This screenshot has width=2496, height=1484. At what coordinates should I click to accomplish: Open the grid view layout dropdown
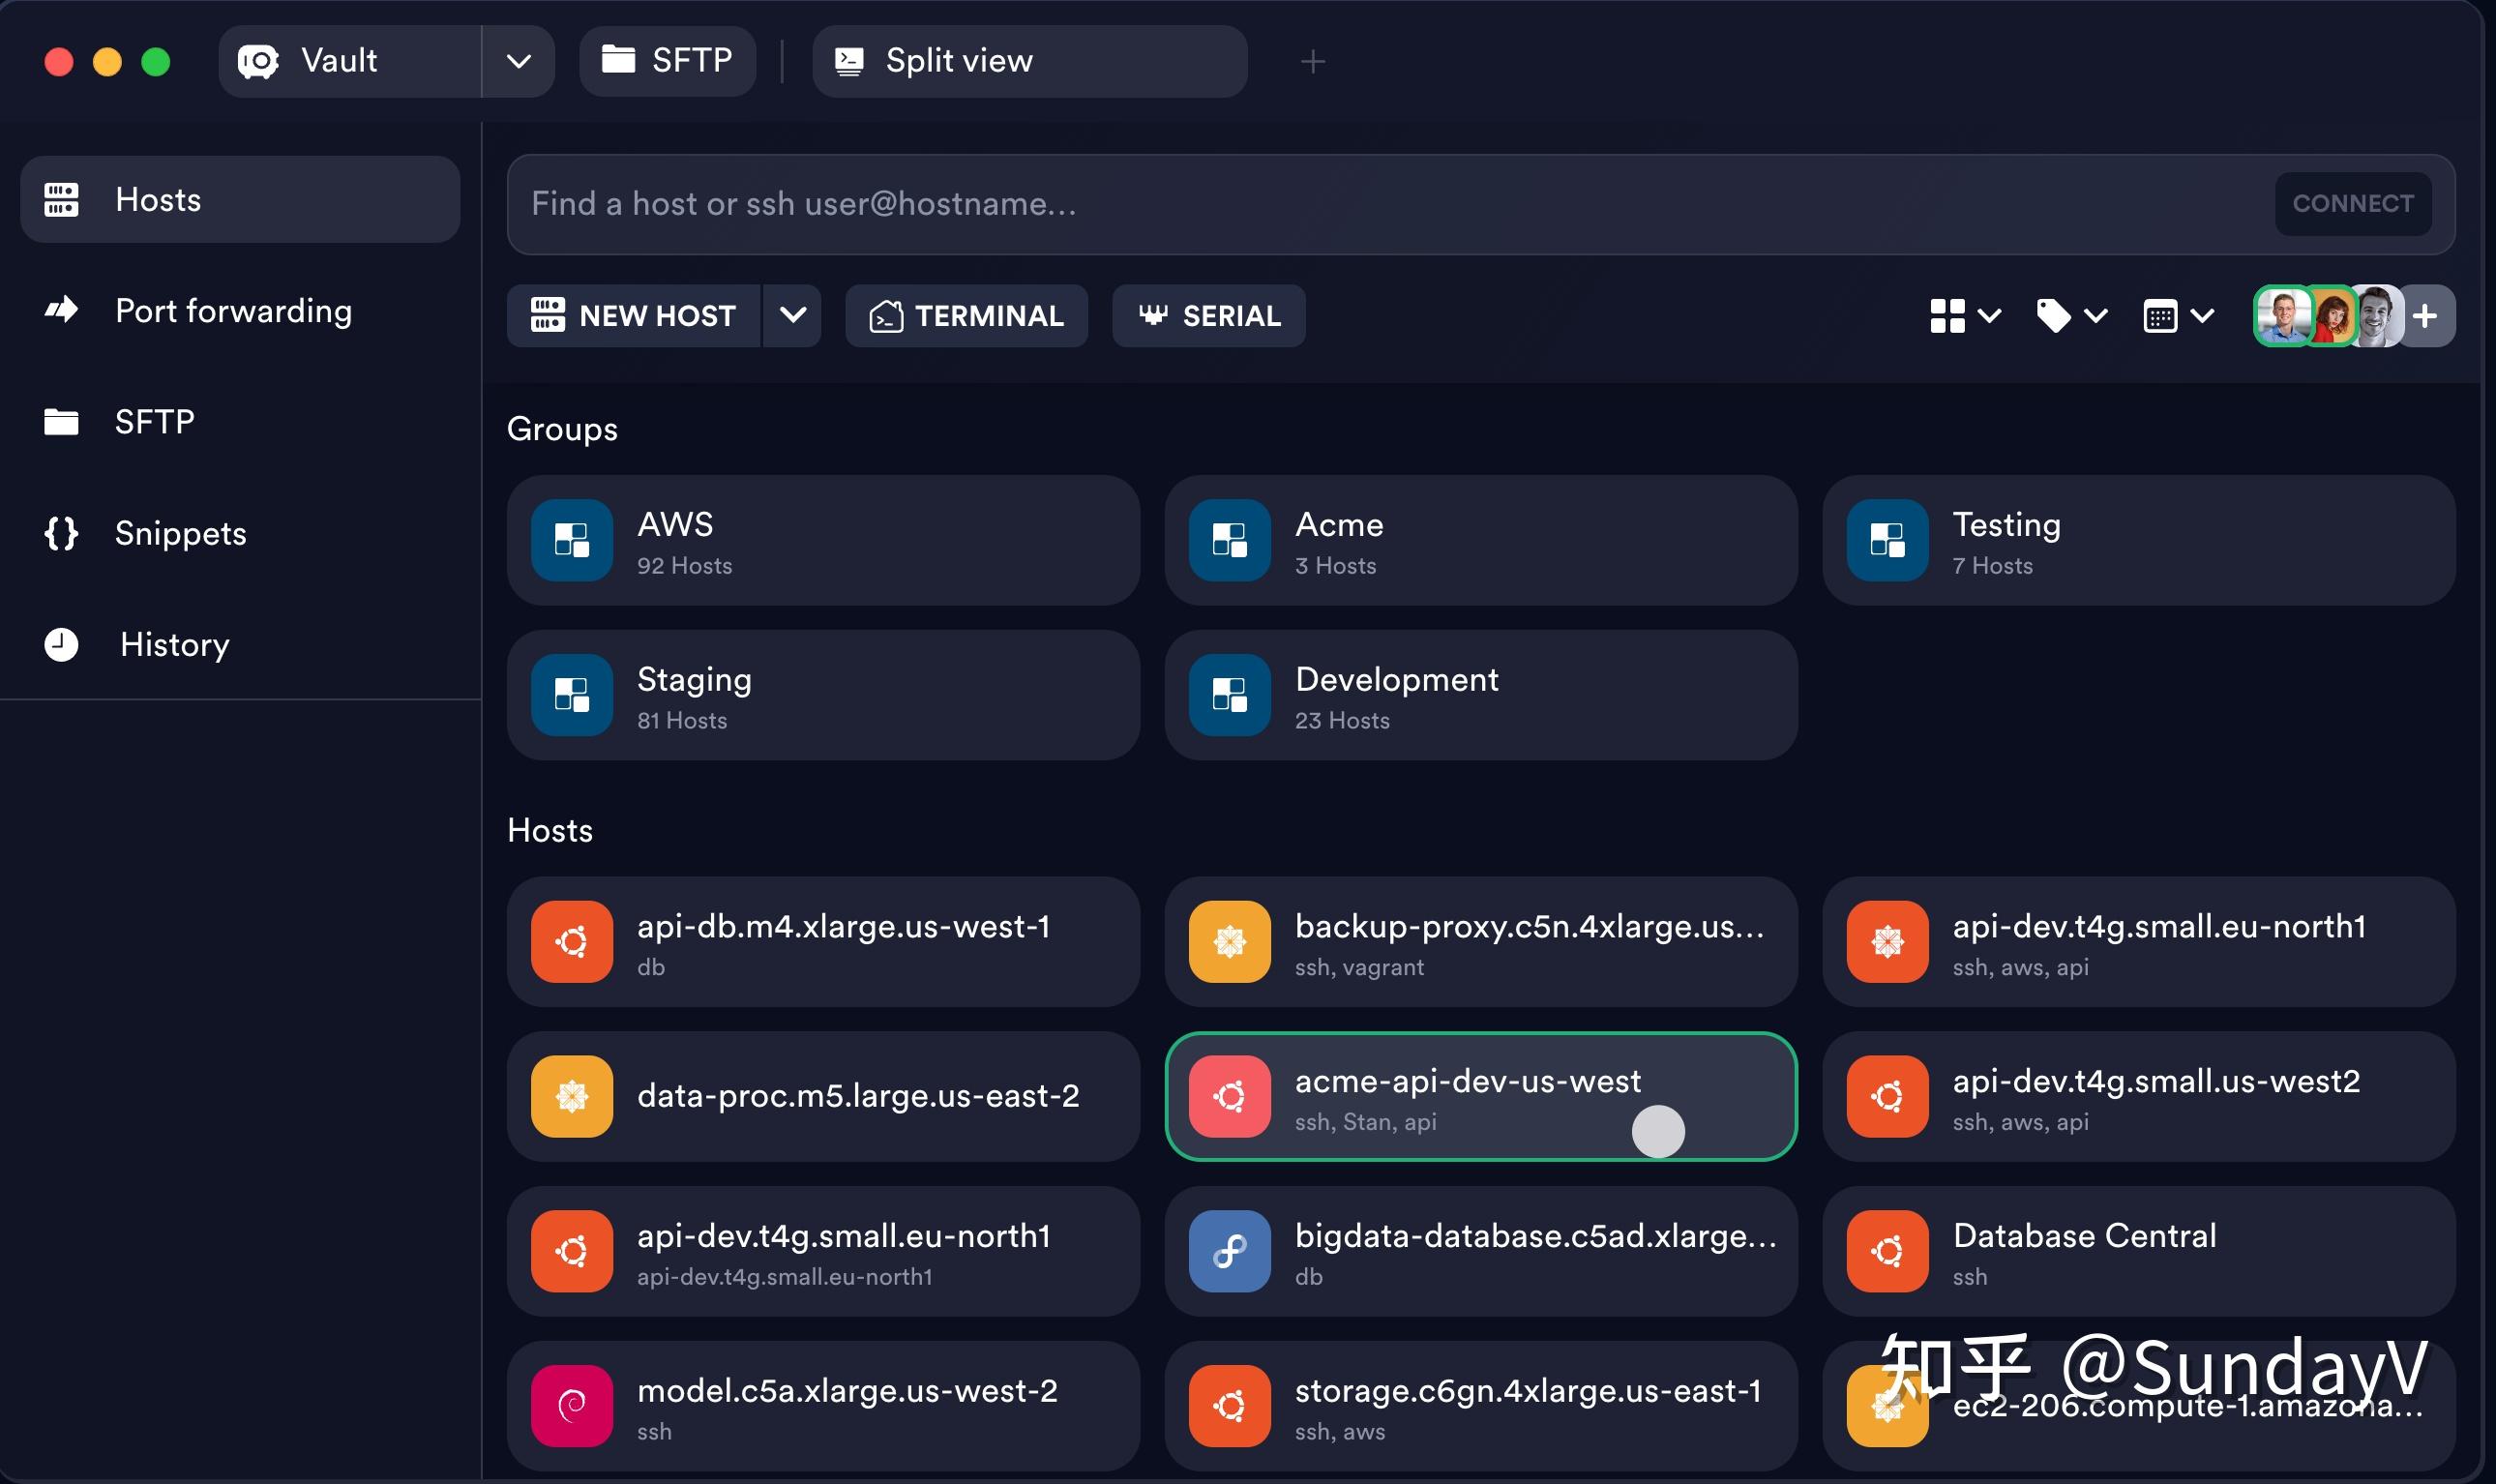point(1964,316)
